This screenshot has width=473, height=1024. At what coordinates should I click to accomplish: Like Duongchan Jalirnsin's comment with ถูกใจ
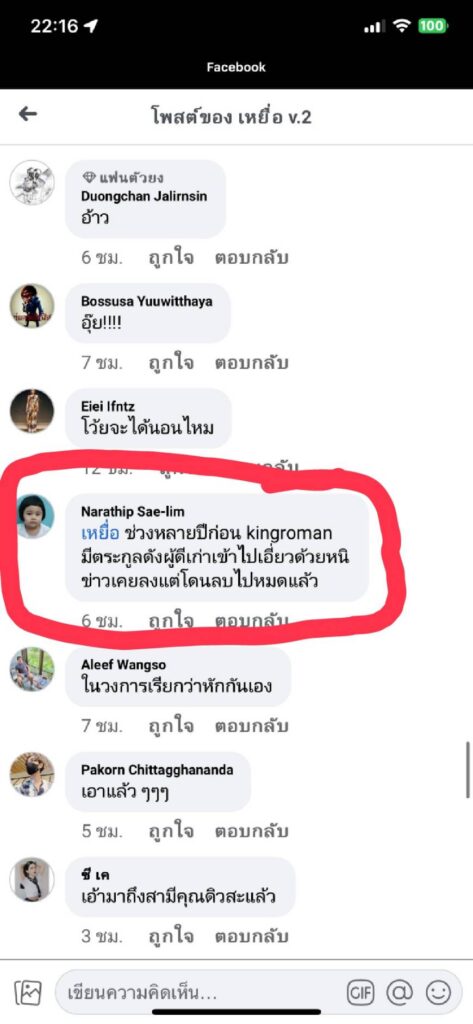[x=171, y=257]
